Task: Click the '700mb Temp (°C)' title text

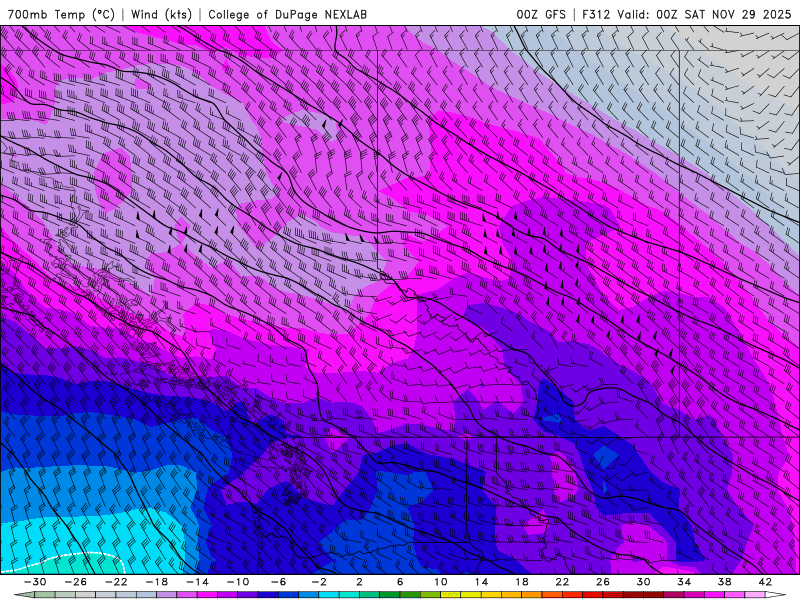Action: tap(61, 14)
